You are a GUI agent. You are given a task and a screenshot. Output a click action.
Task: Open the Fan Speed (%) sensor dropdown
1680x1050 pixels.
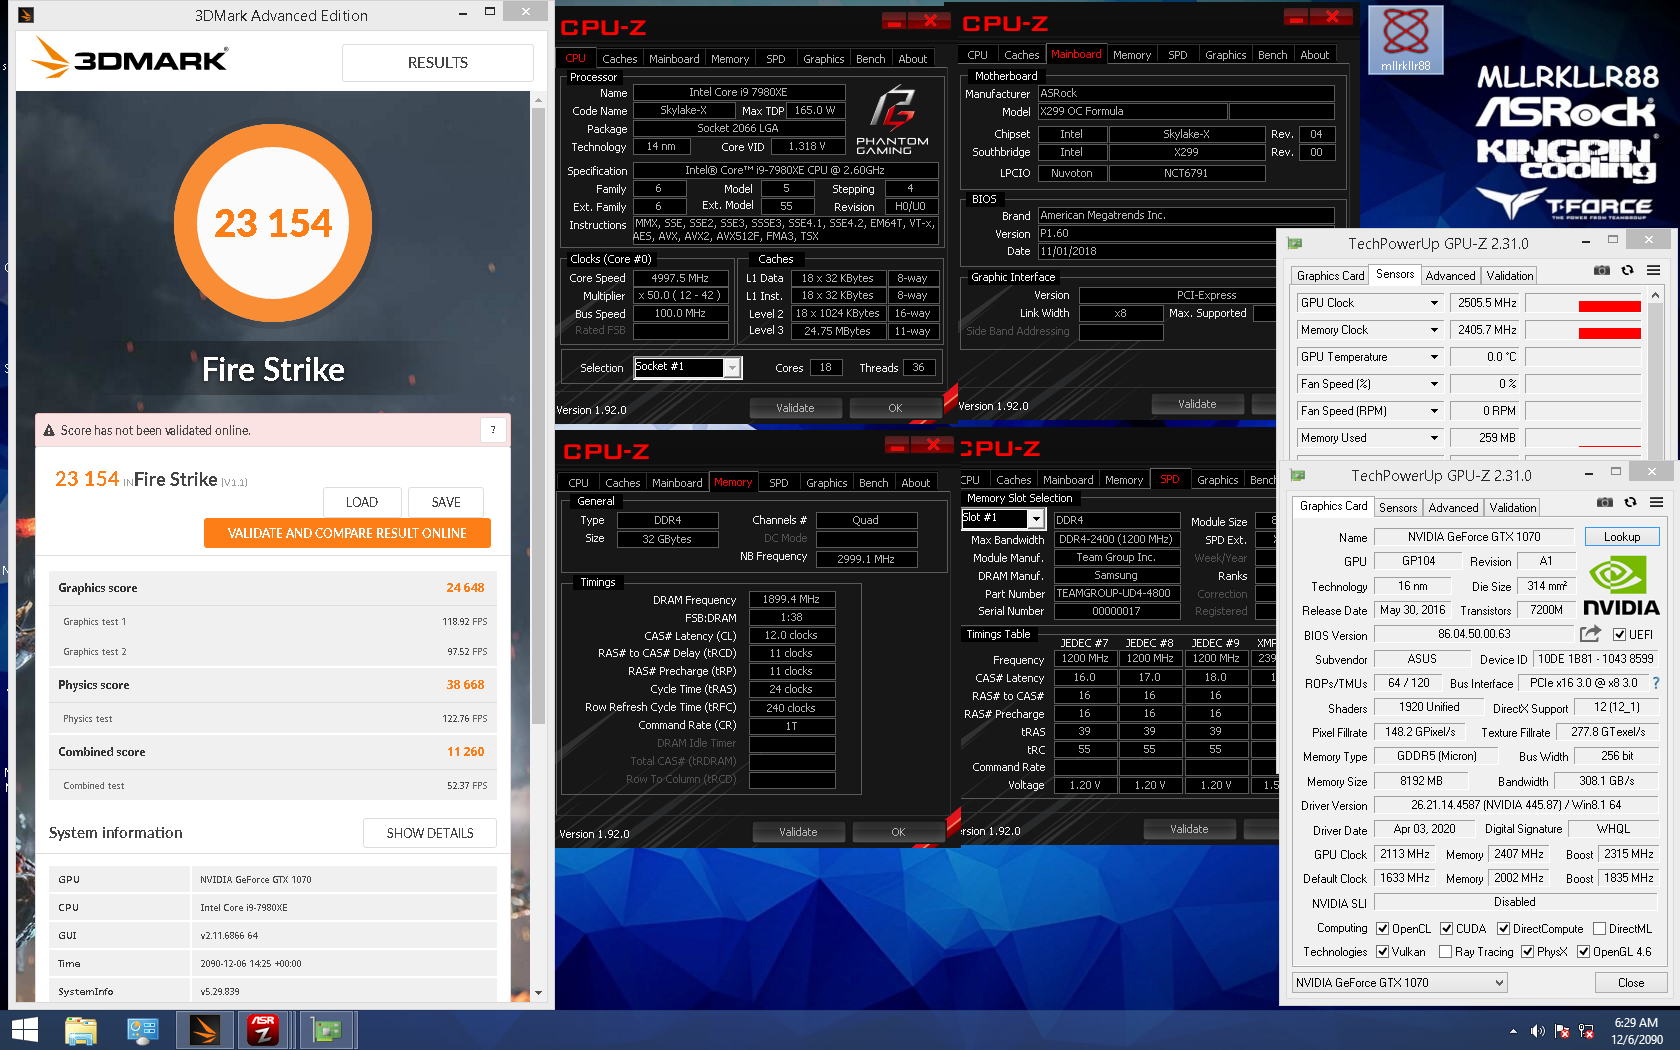[1434, 384]
